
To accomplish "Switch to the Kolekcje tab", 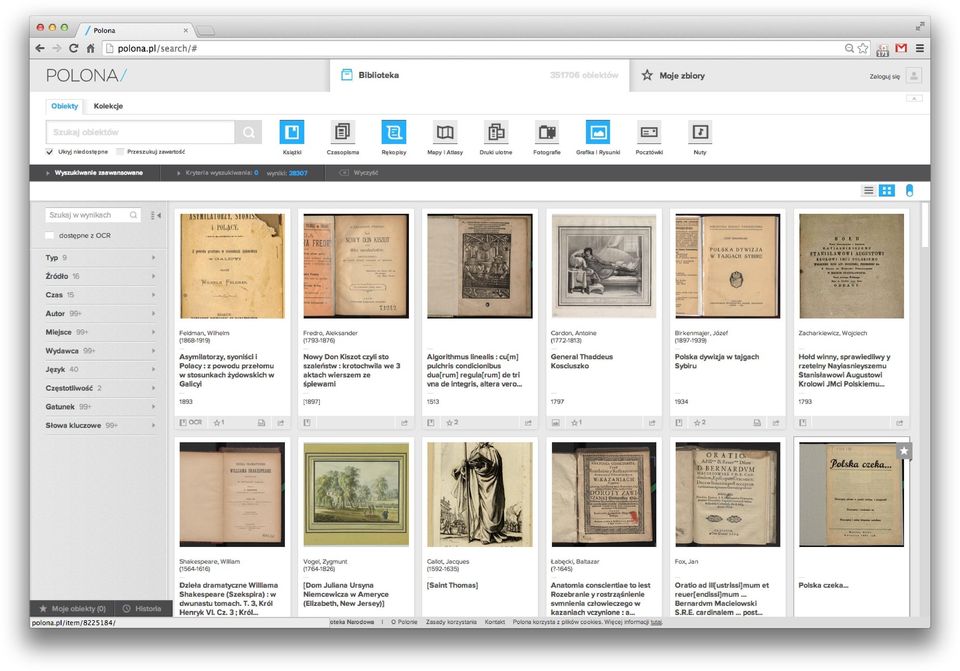I will (x=108, y=106).
